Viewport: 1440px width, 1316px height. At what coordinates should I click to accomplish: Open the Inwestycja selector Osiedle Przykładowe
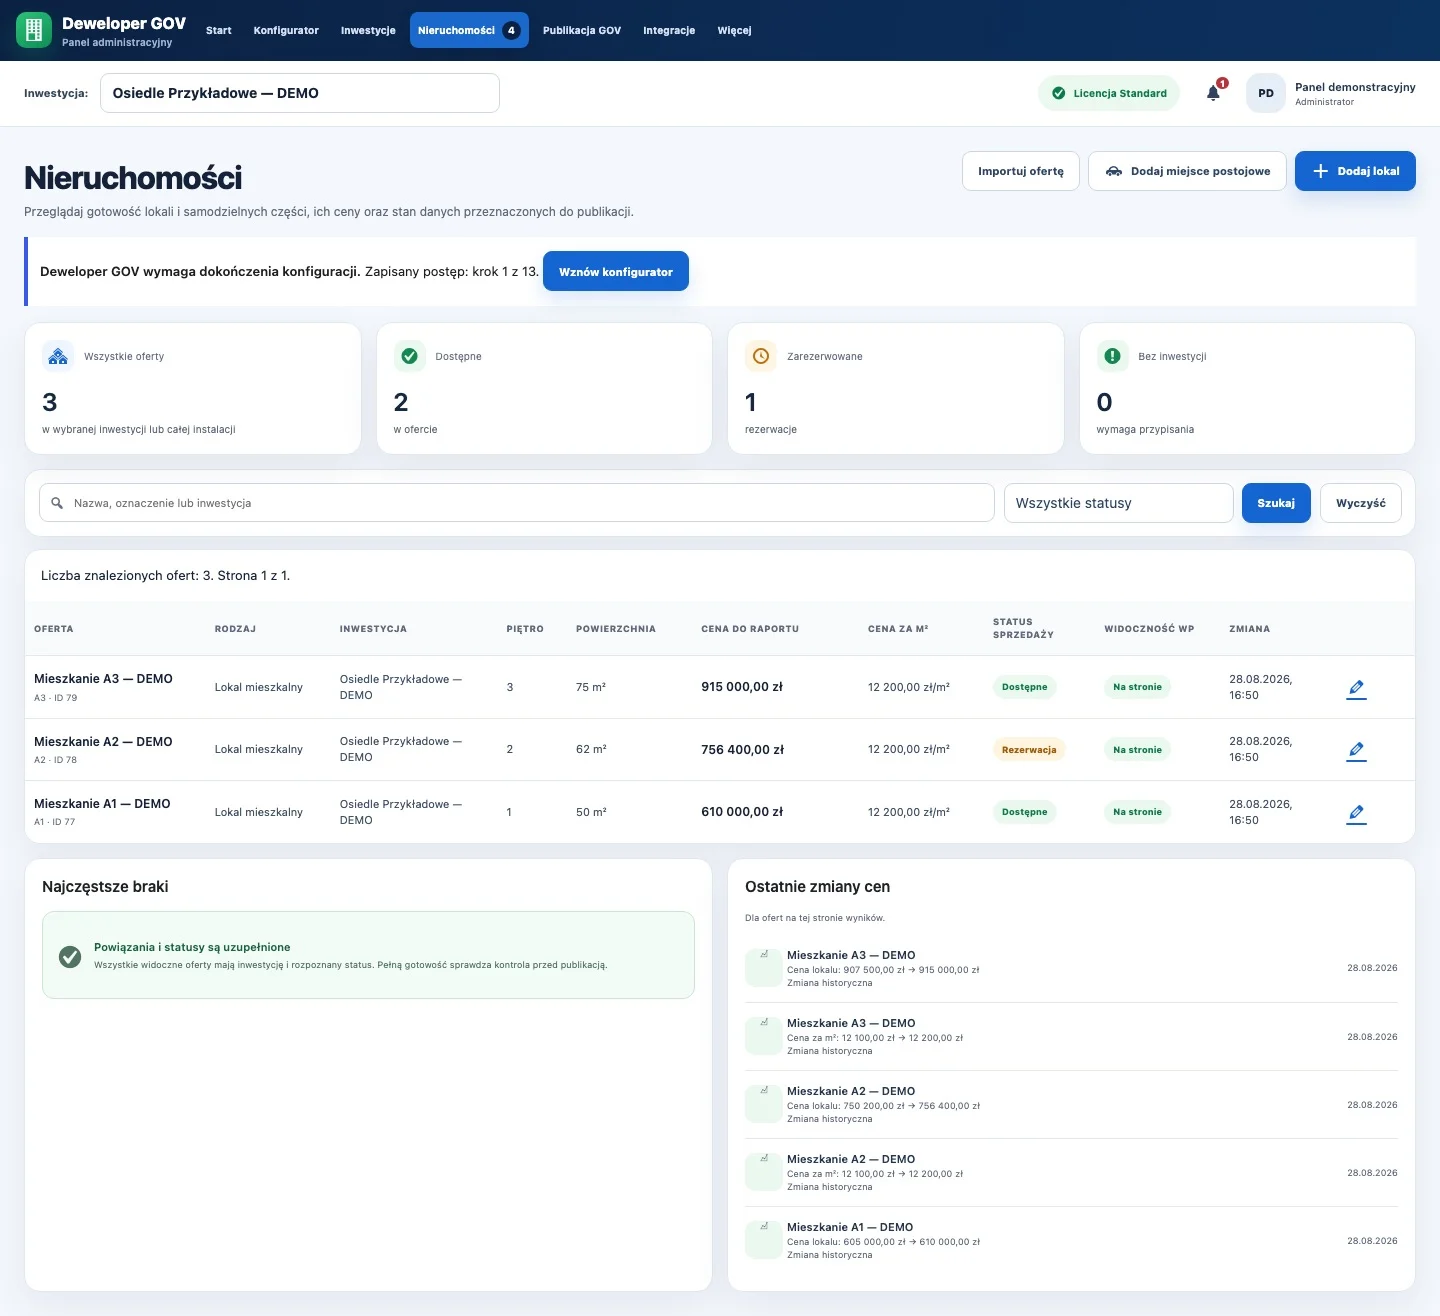tap(300, 93)
